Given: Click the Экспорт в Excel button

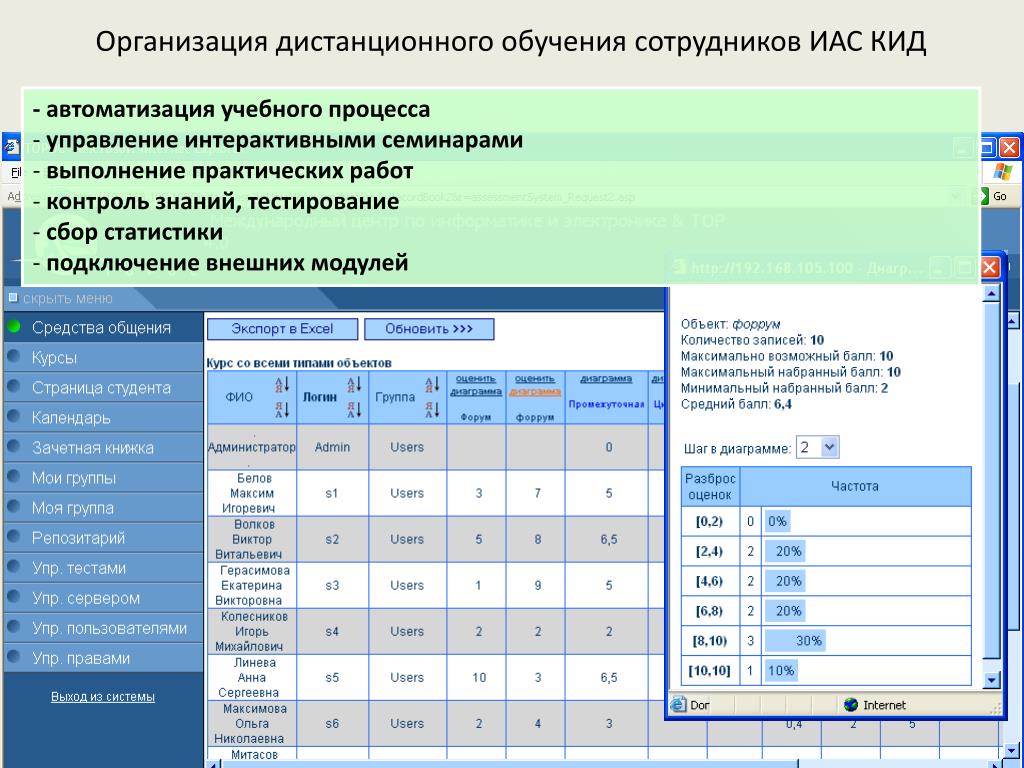Looking at the screenshot, I should click(x=282, y=329).
